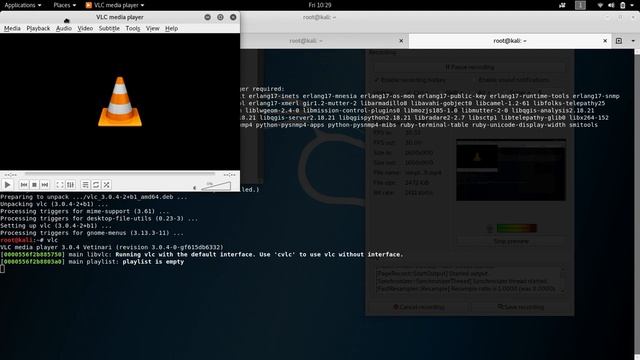Open a new terminal tab with plus icon
This screenshot has width=640, height=360.
[619, 40]
